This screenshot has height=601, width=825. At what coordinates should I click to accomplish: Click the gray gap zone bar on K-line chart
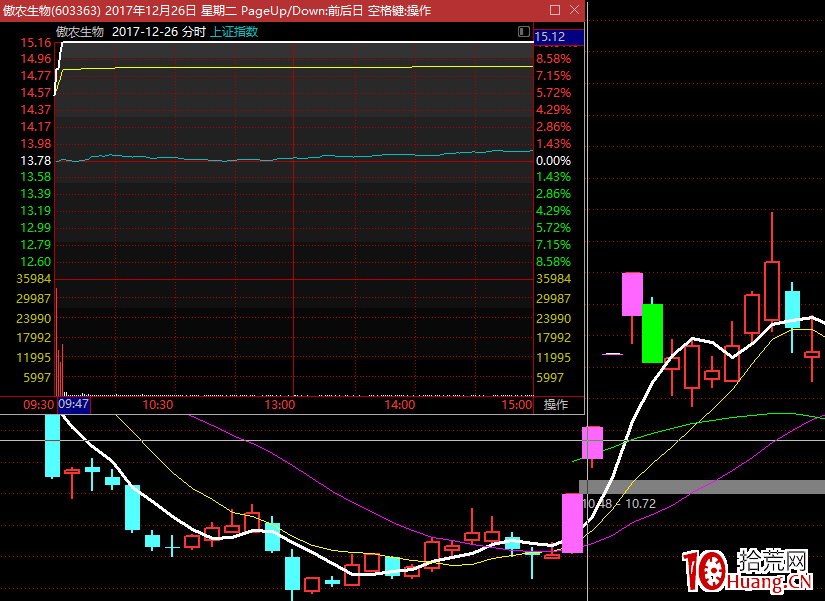702,487
